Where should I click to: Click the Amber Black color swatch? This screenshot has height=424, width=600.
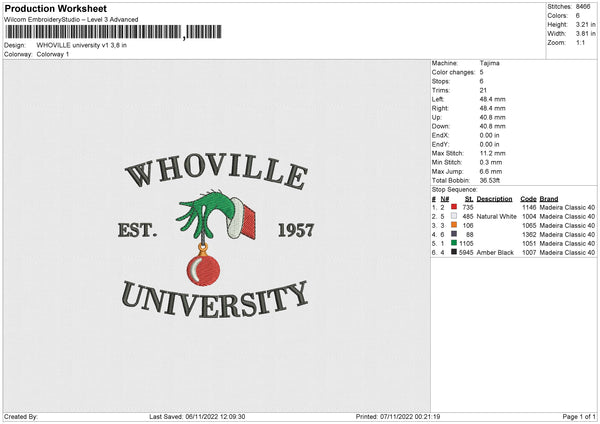click(x=454, y=252)
